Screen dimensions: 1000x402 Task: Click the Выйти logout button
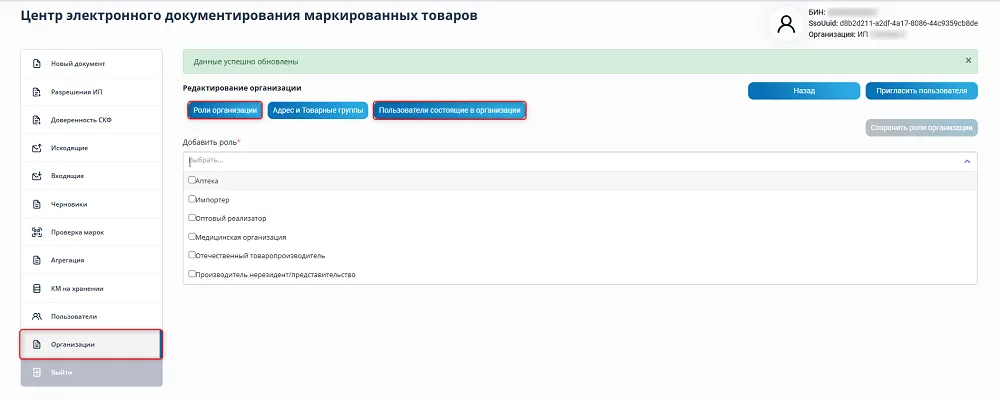point(91,372)
